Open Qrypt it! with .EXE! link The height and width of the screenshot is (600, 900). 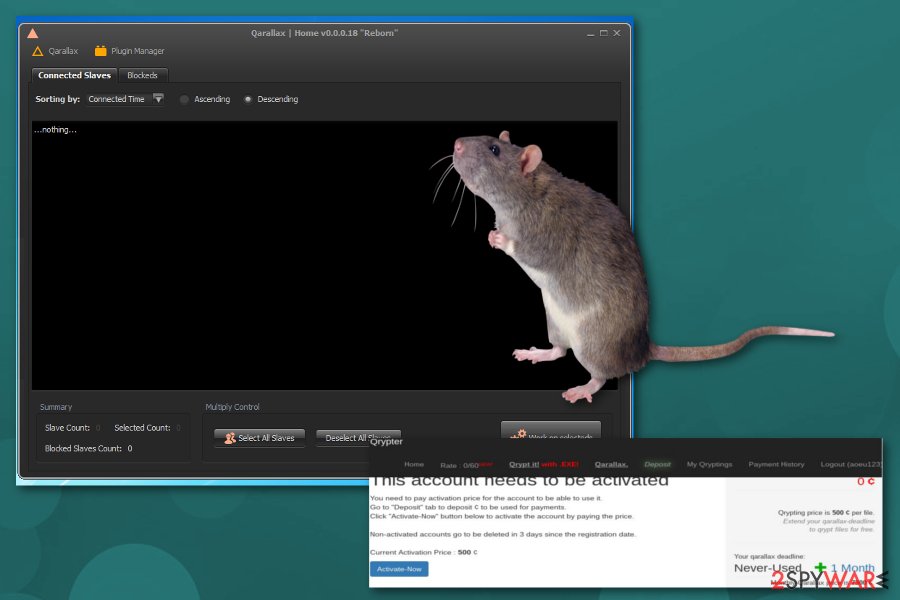[544, 464]
